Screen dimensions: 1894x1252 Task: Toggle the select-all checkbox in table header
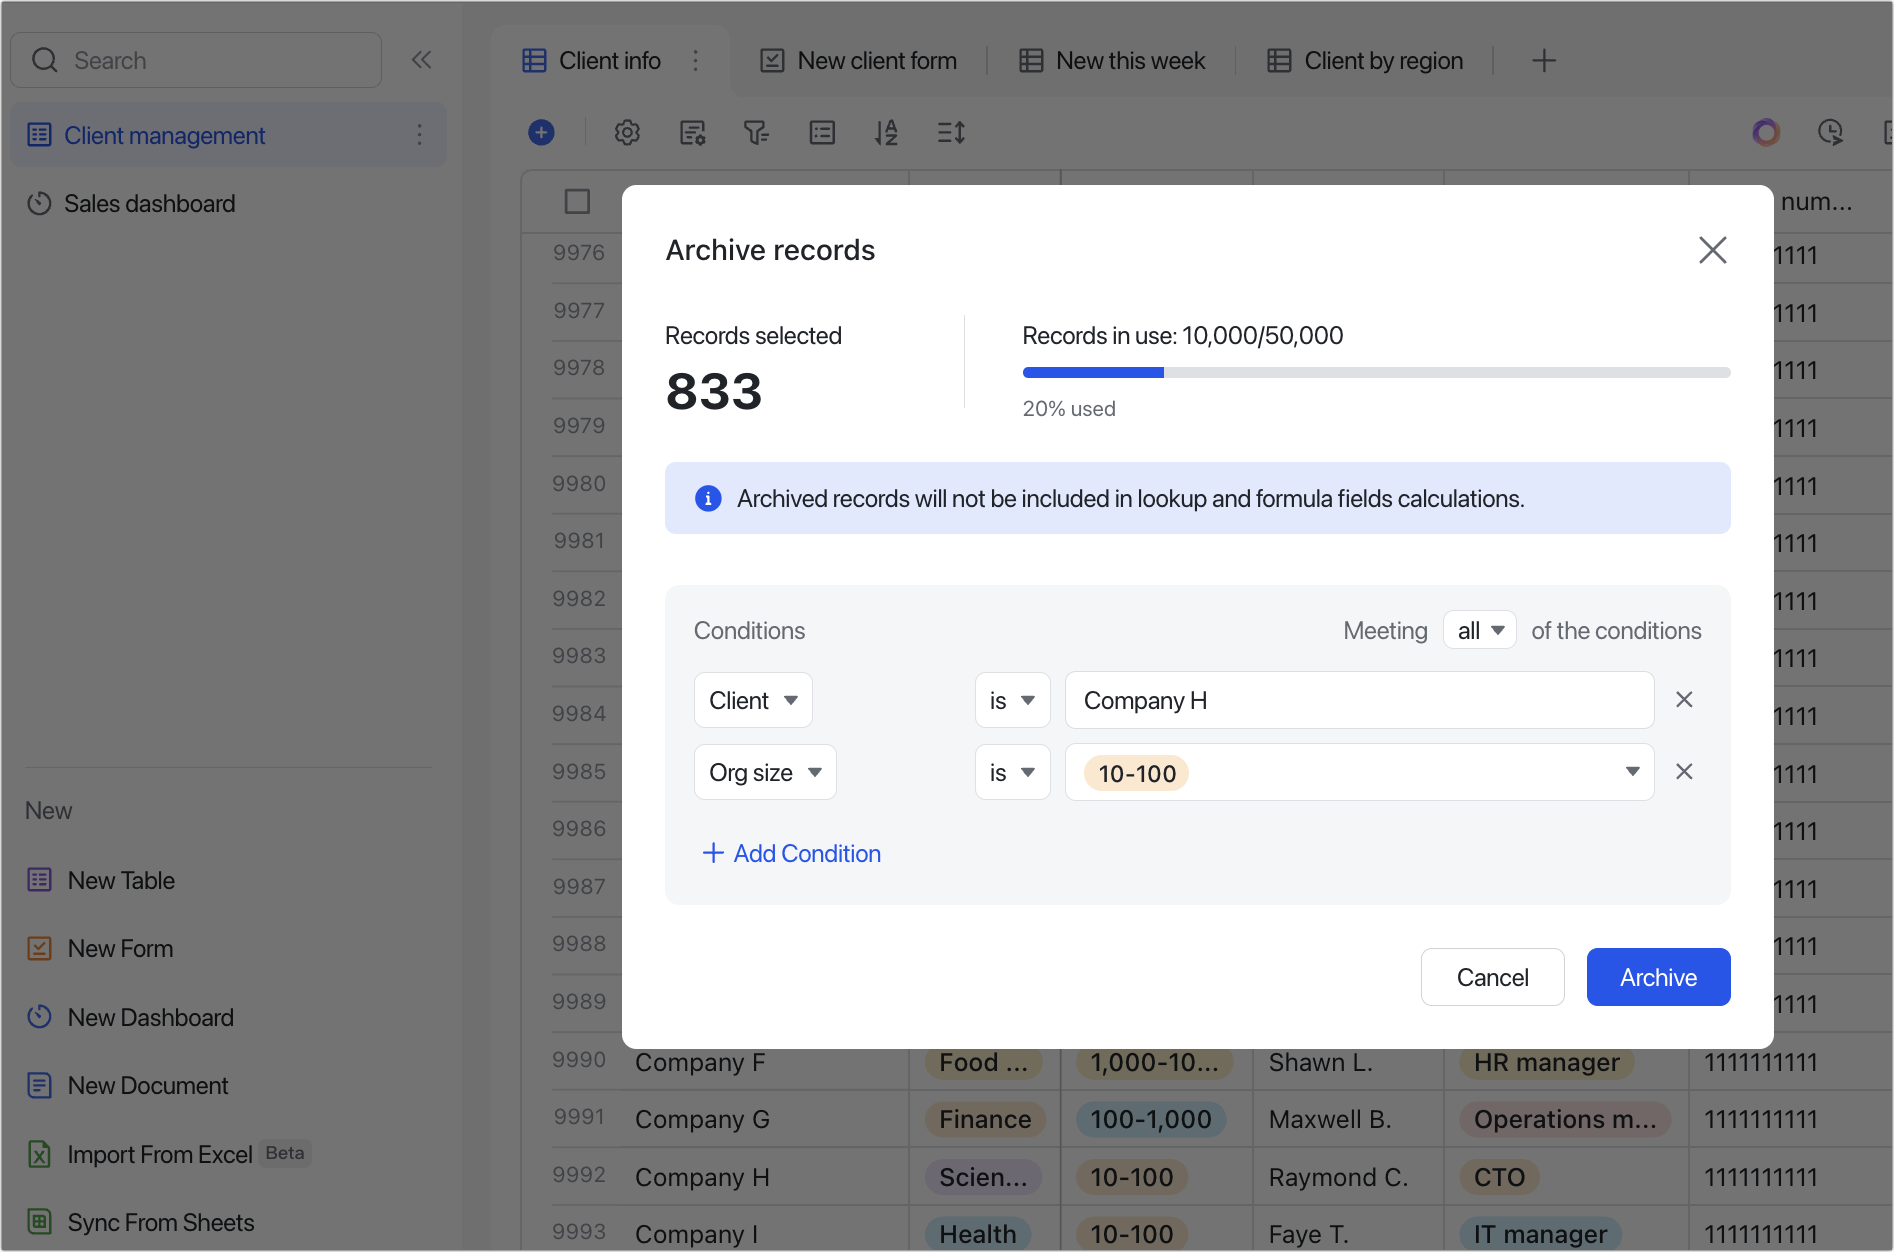point(577,201)
